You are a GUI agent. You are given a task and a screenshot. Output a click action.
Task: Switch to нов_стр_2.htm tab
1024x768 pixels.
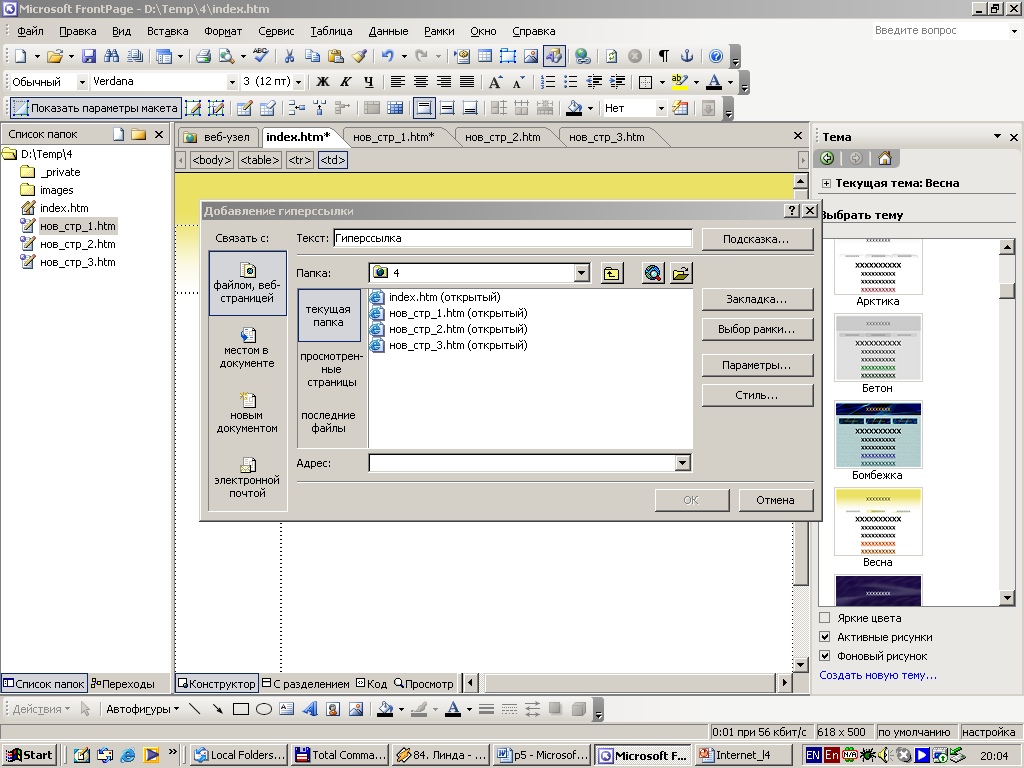click(x=503, y=137)
